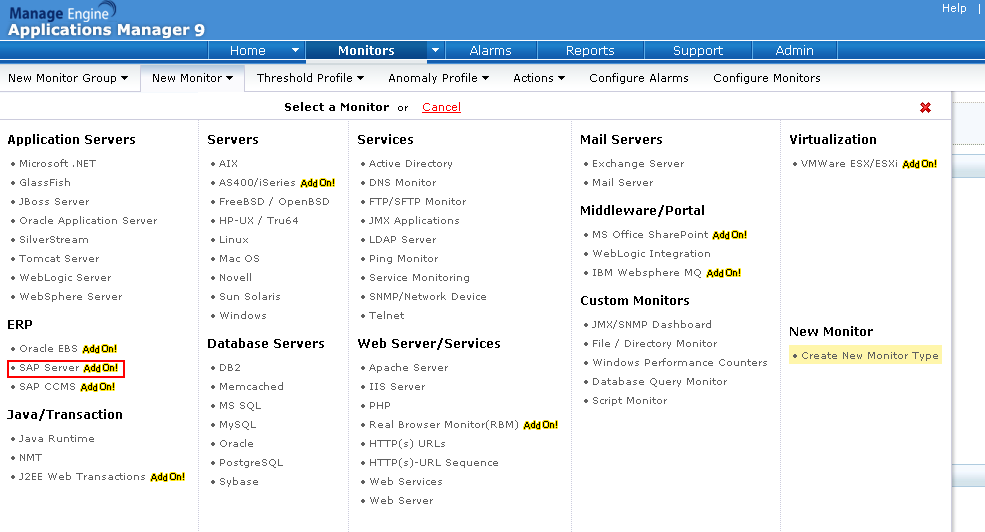This screenshot has height=532, width=985.
Task: Select the Sun Solaris monitor
Action: point(249,296)
